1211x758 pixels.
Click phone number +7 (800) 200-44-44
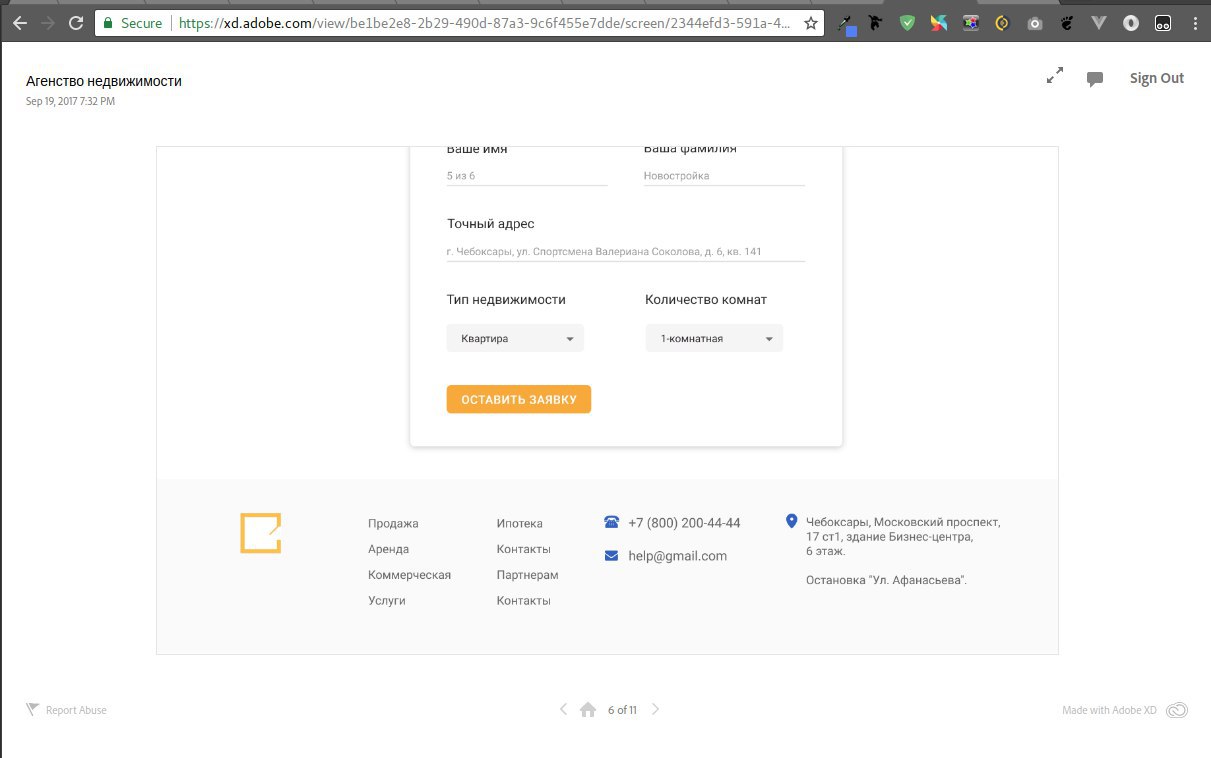pos(684,523)
